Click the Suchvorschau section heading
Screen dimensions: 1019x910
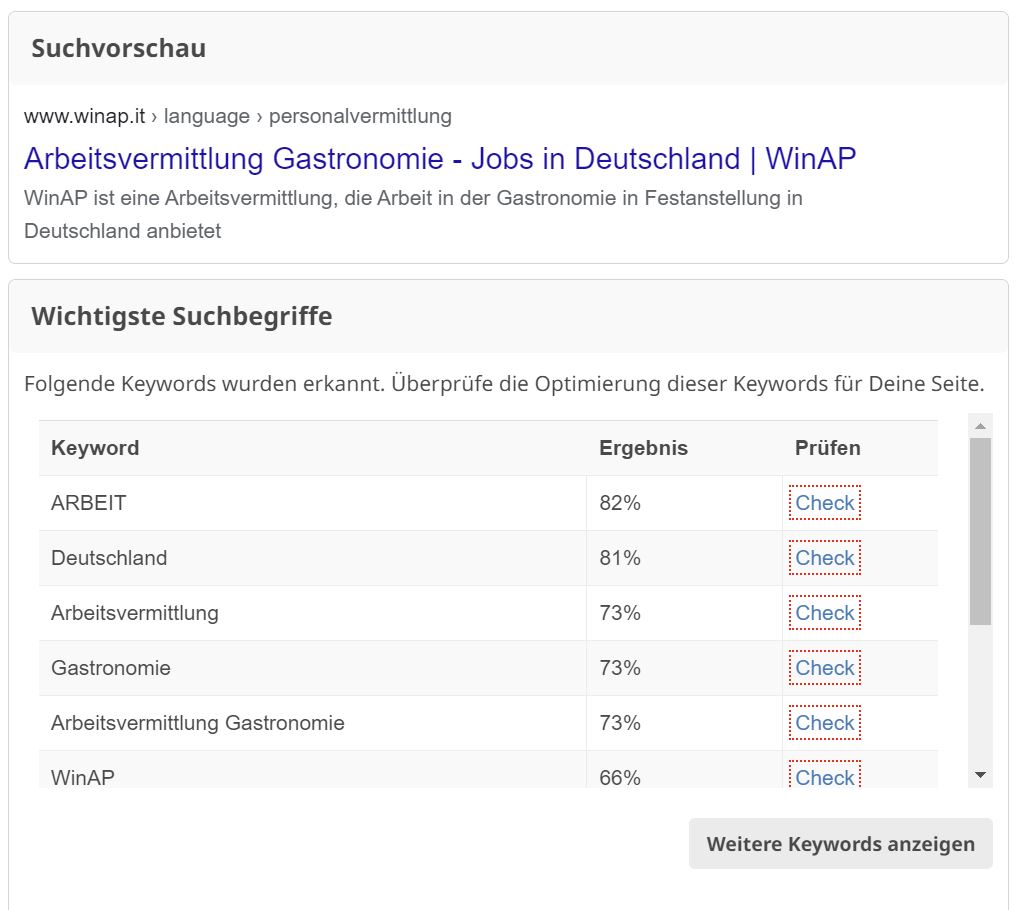tap(119, 48)
